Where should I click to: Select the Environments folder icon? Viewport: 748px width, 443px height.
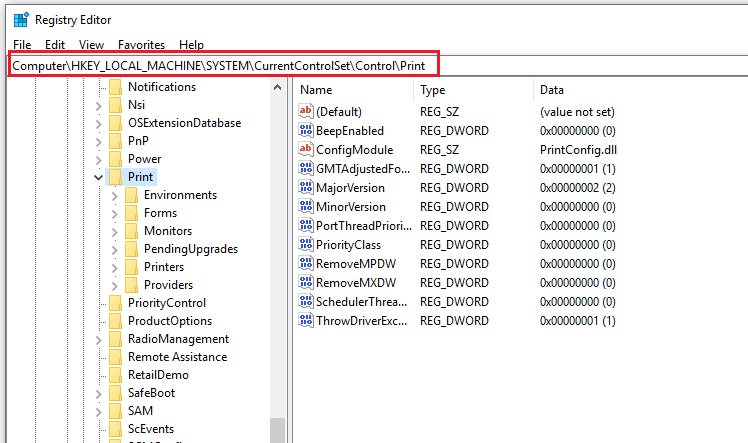(132, 195)
